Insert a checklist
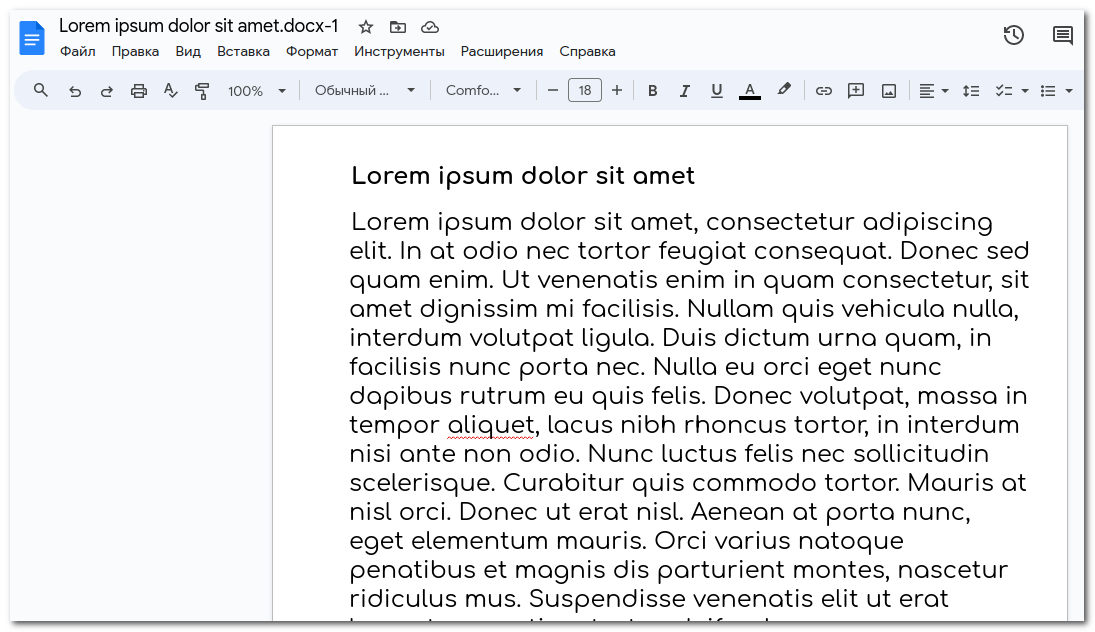The width and height of the screenshot is (1095, 632). 1004,91
